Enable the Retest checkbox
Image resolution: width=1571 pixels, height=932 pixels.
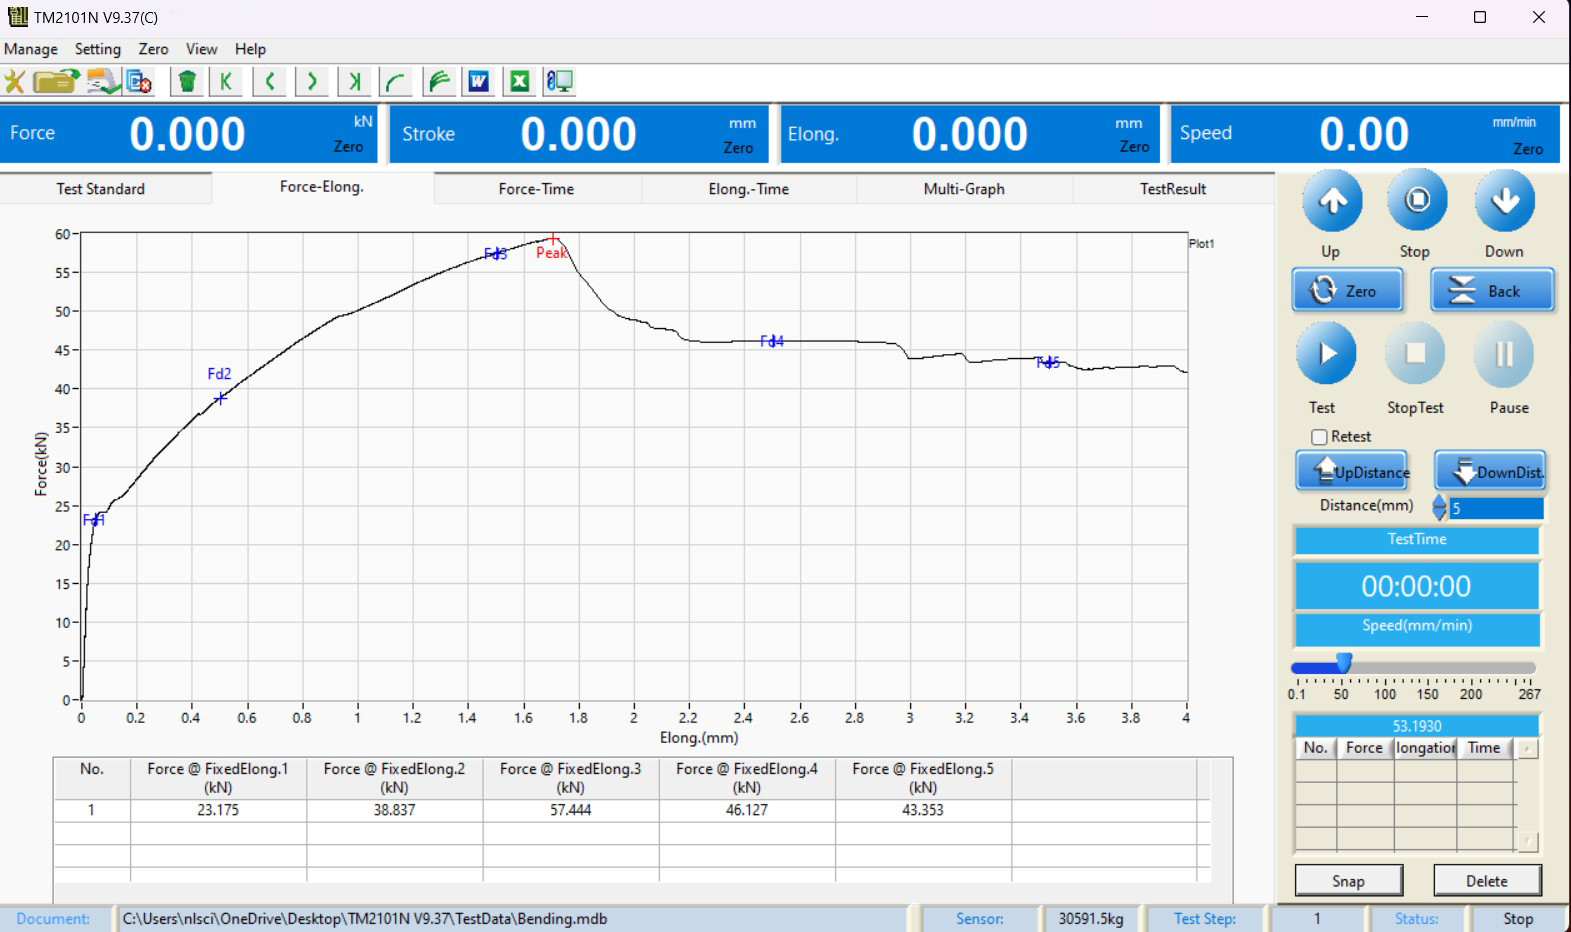(x=1320, y=437)
